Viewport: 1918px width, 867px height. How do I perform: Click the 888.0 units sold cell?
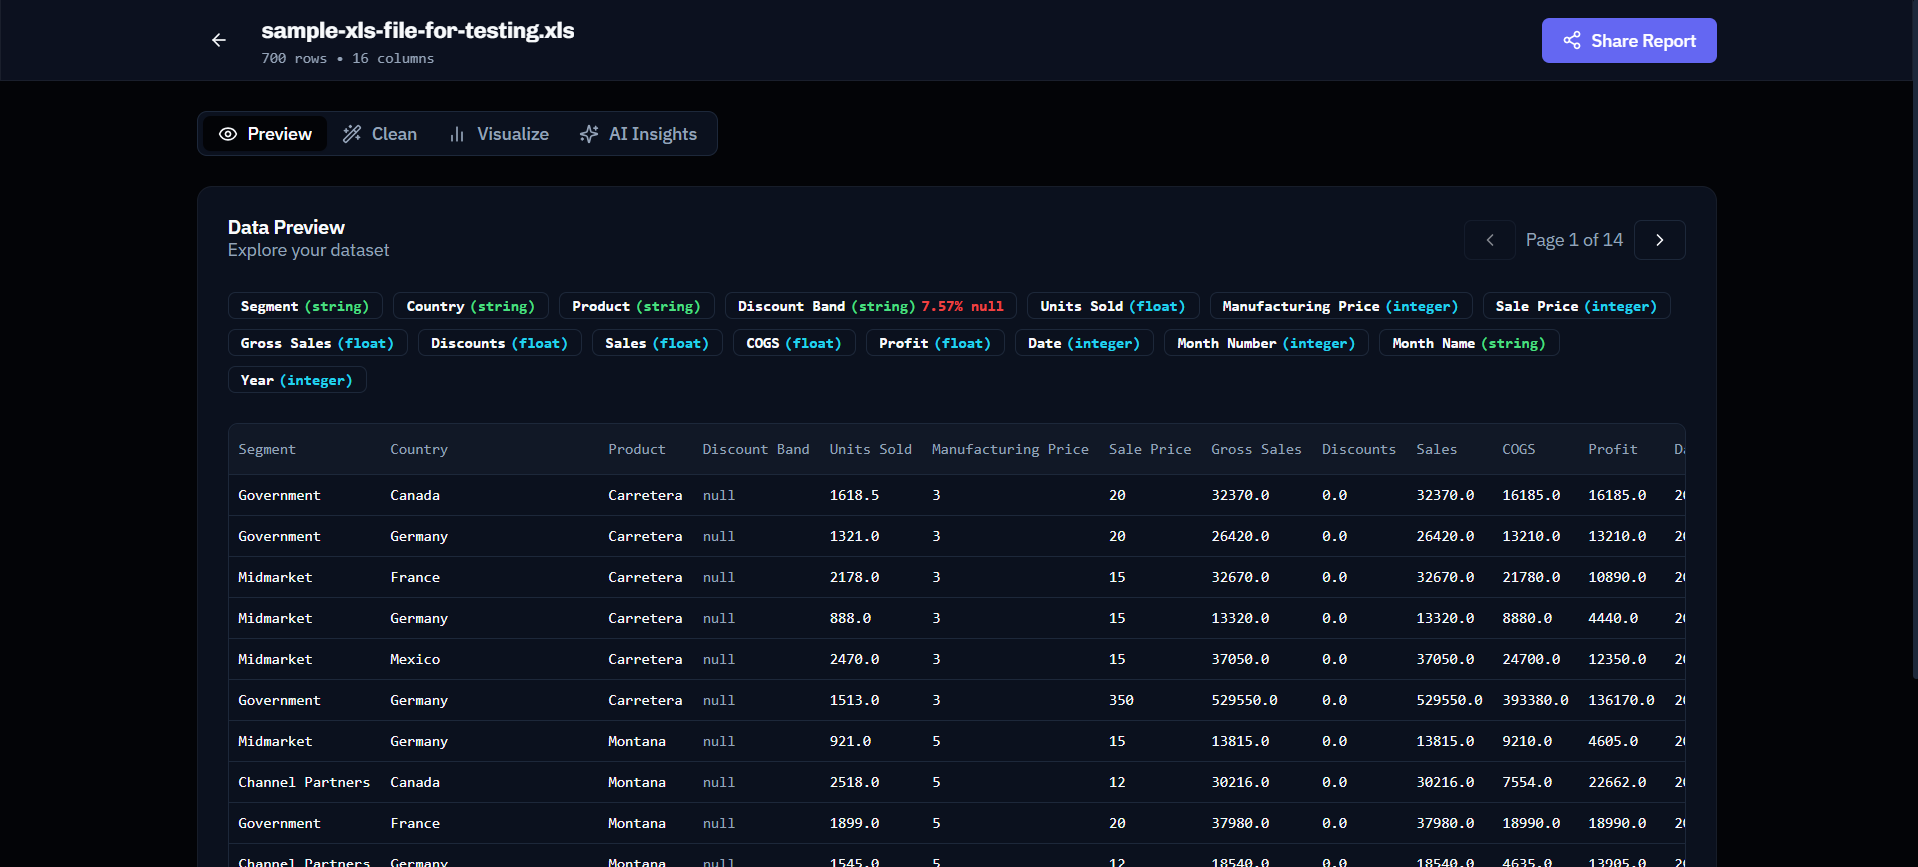pyautogui.click(x=850, y=618)
